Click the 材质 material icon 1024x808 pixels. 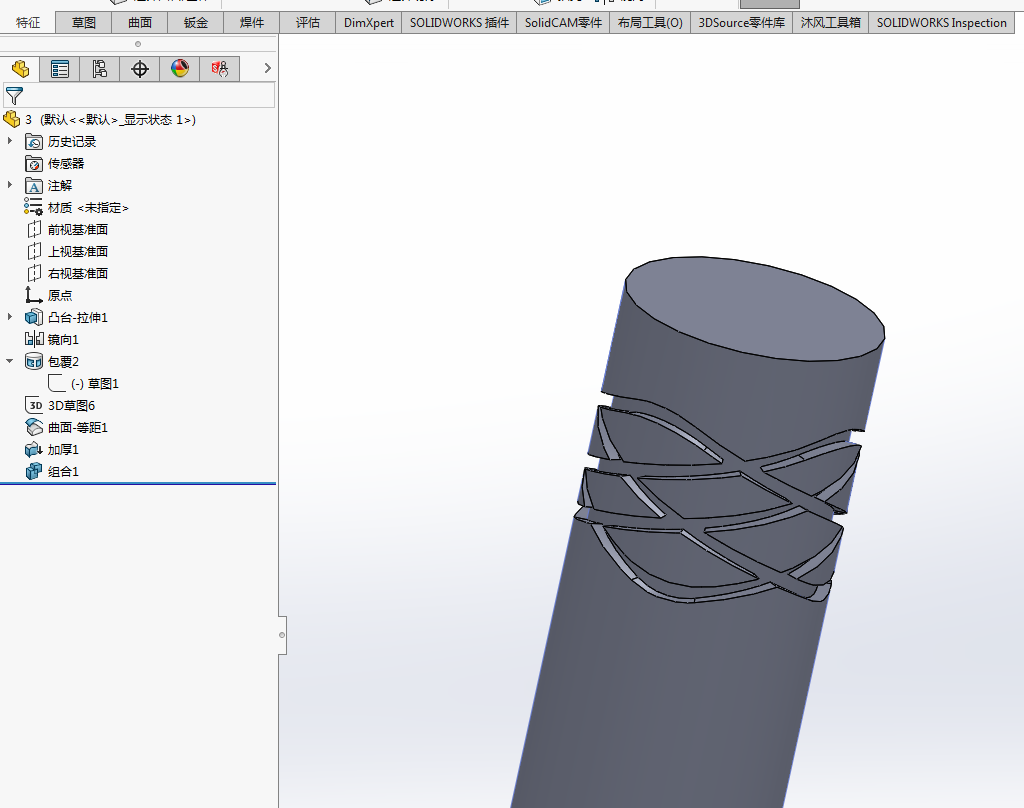coord(34,207)
